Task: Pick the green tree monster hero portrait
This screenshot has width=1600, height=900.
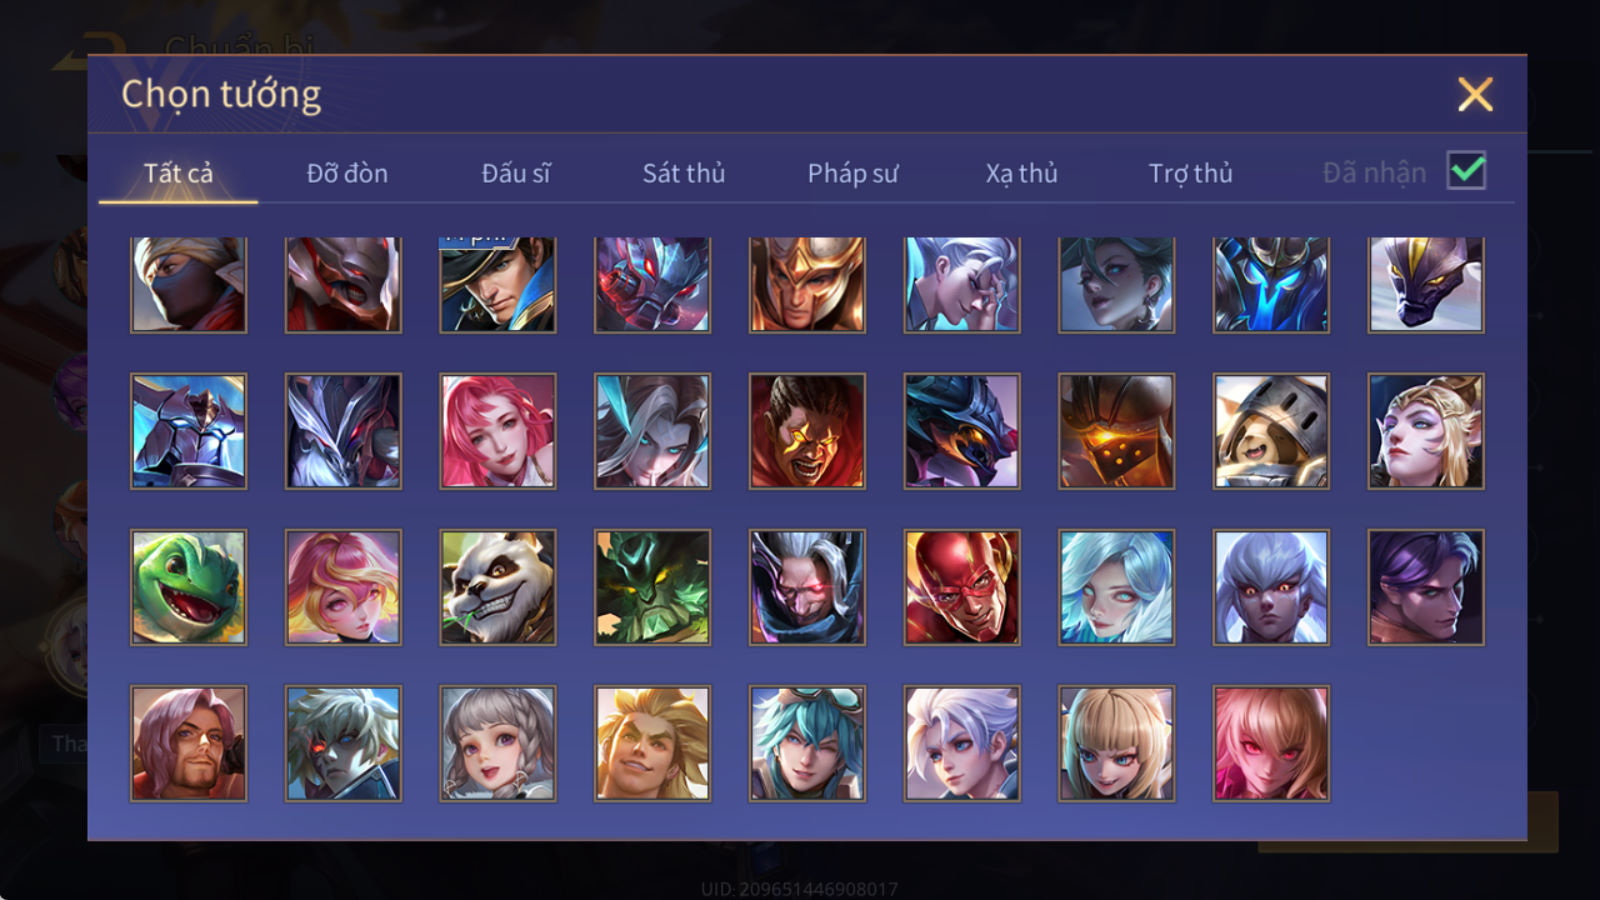Action: [x=652, y=587]
